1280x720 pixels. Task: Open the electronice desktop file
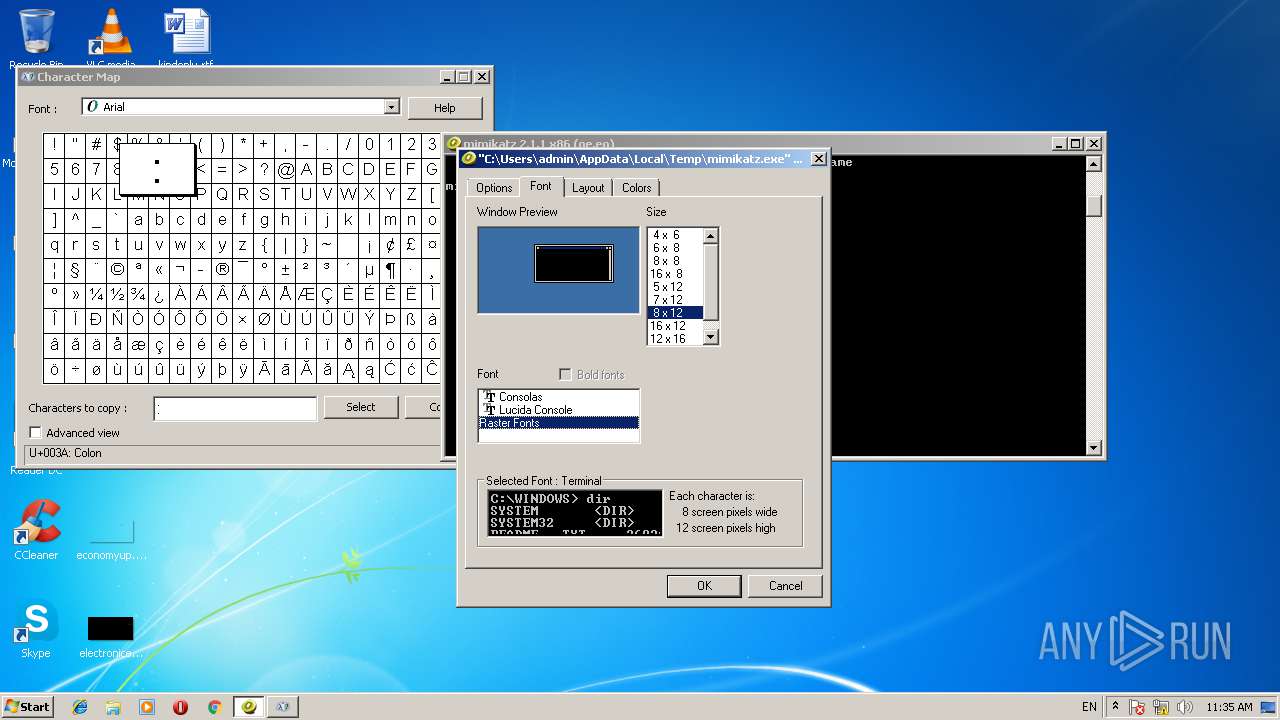pyautogui.click(x=110, y=637)
